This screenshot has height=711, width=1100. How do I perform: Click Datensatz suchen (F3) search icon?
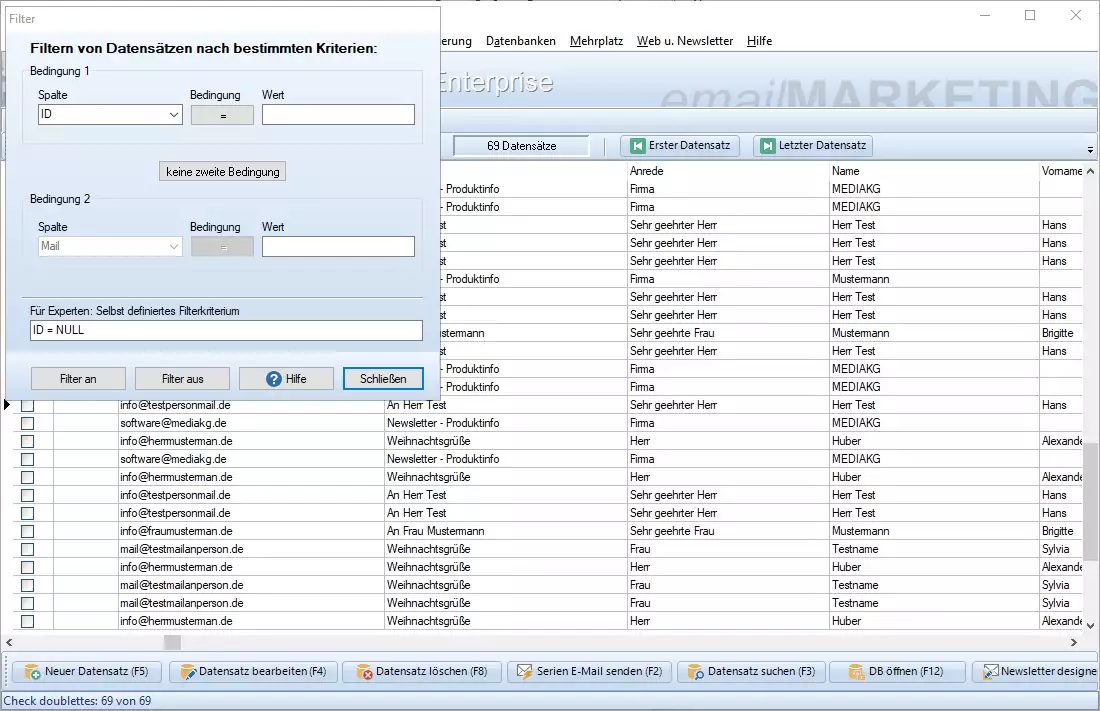[x=695, y=672]
